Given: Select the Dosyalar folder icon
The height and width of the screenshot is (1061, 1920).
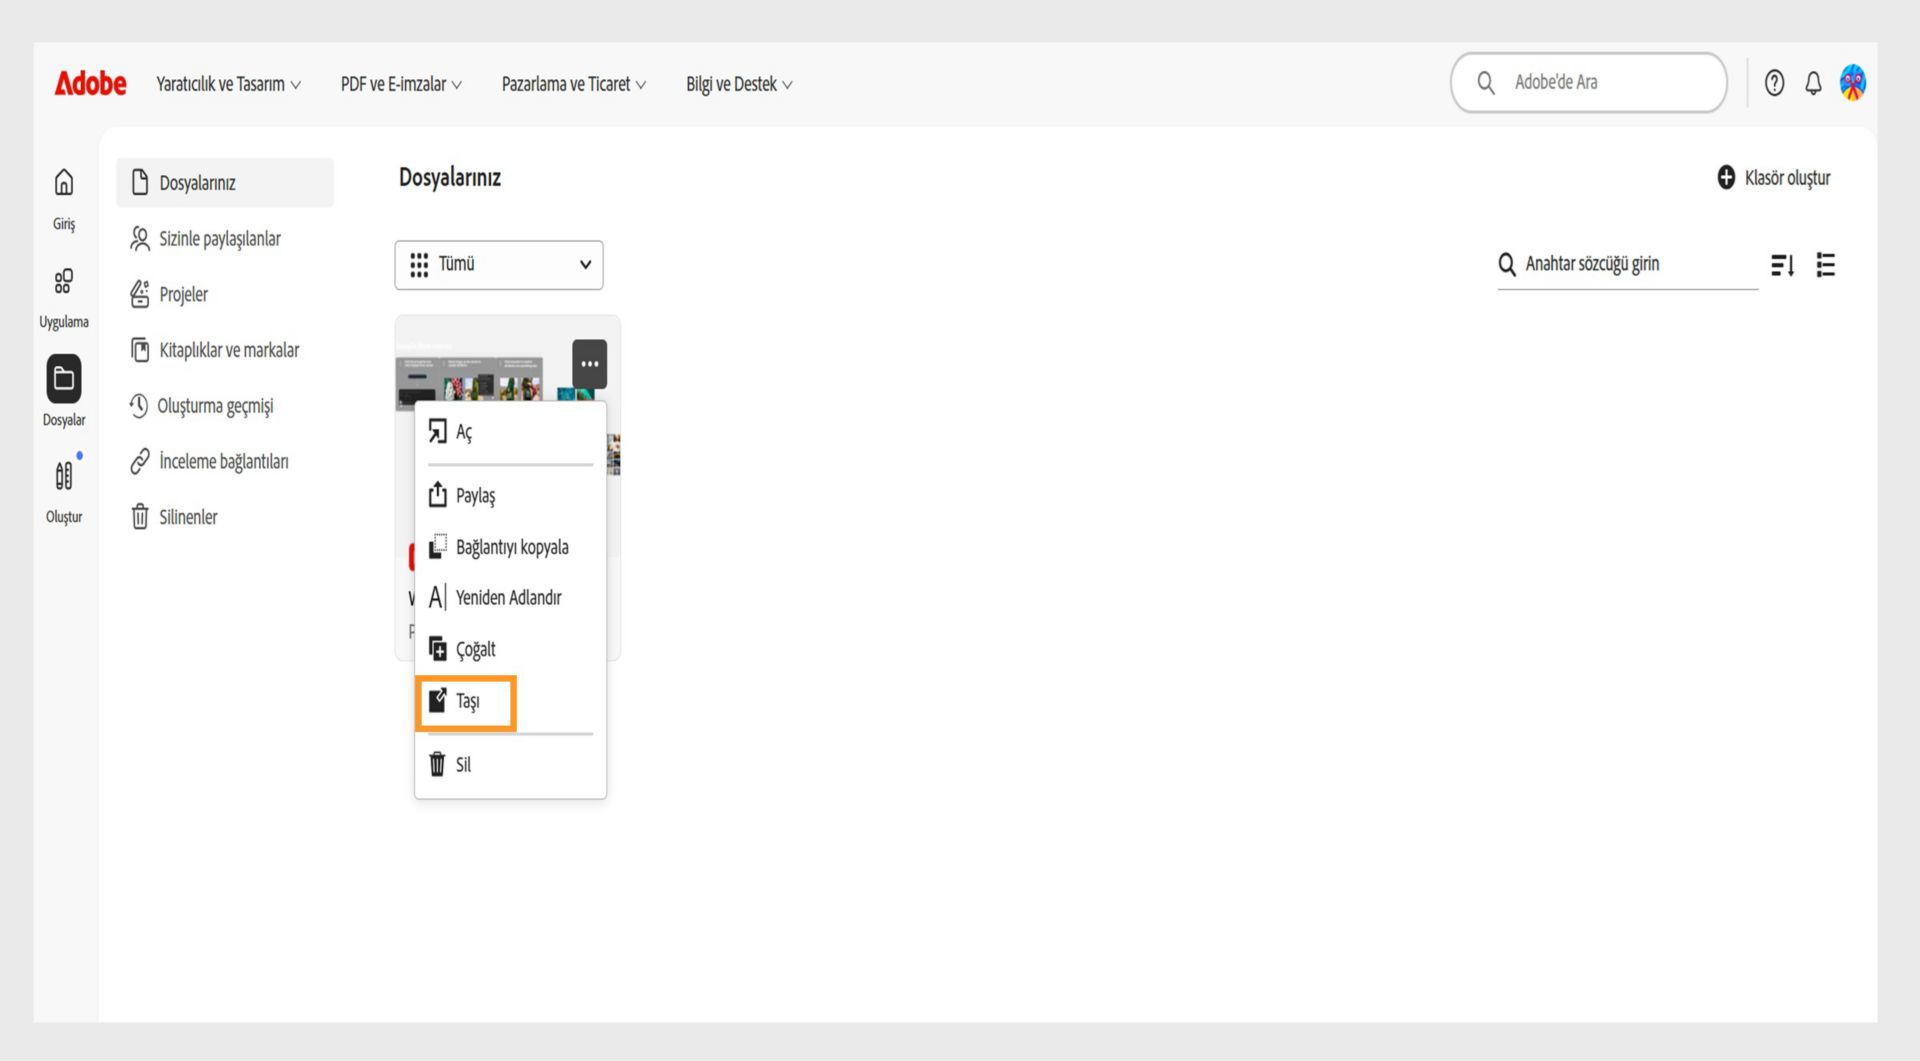Looking at the screenshot, I should (x=64, y=379).
